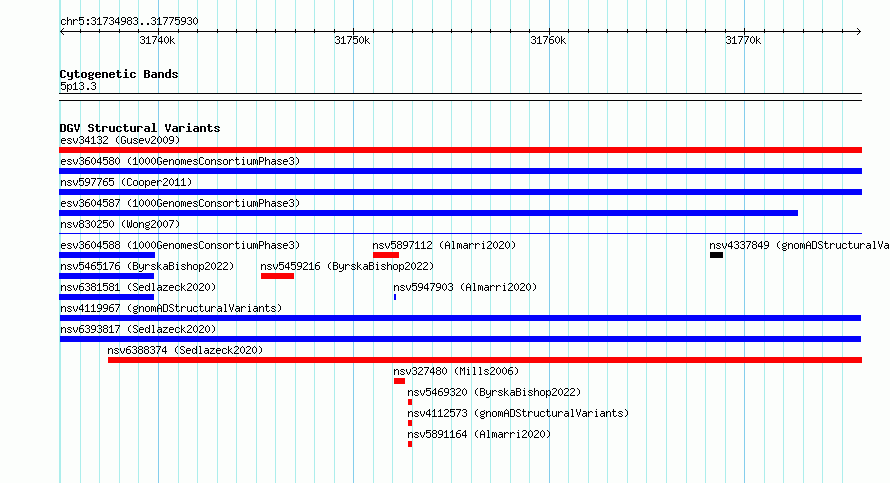This screenshot has width=890, height=483.
Task: Open nsv5459216 (ByrskaBishop2022) label
Action: tap(347, 266)
